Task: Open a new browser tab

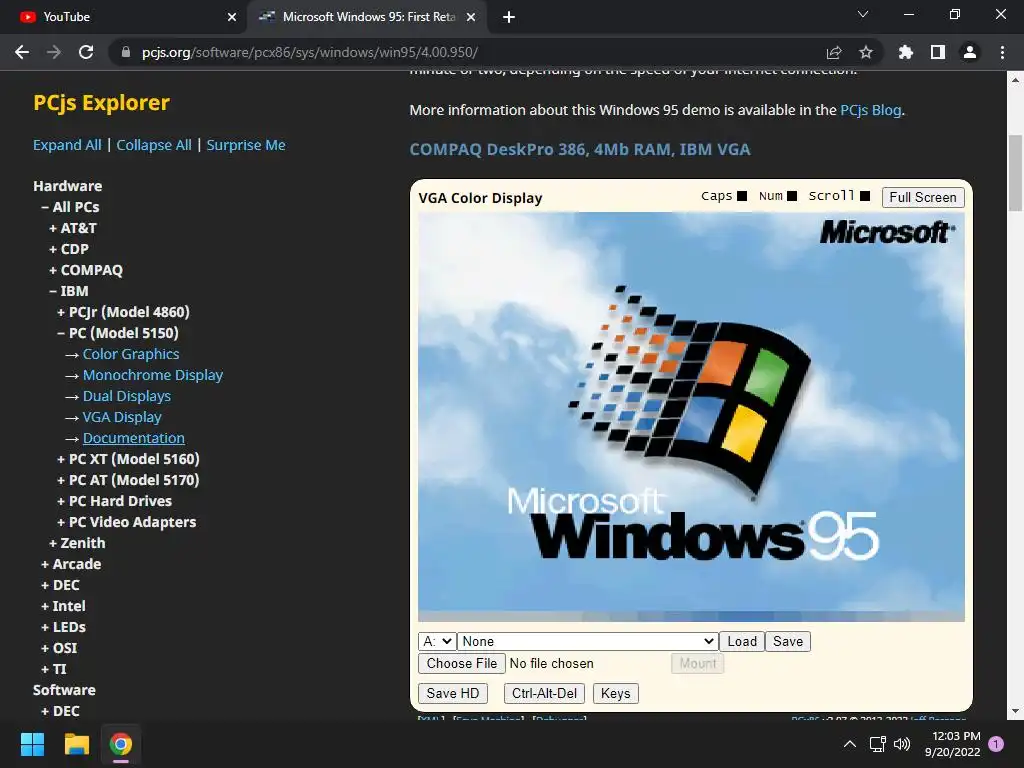Action: click(509, 17)
